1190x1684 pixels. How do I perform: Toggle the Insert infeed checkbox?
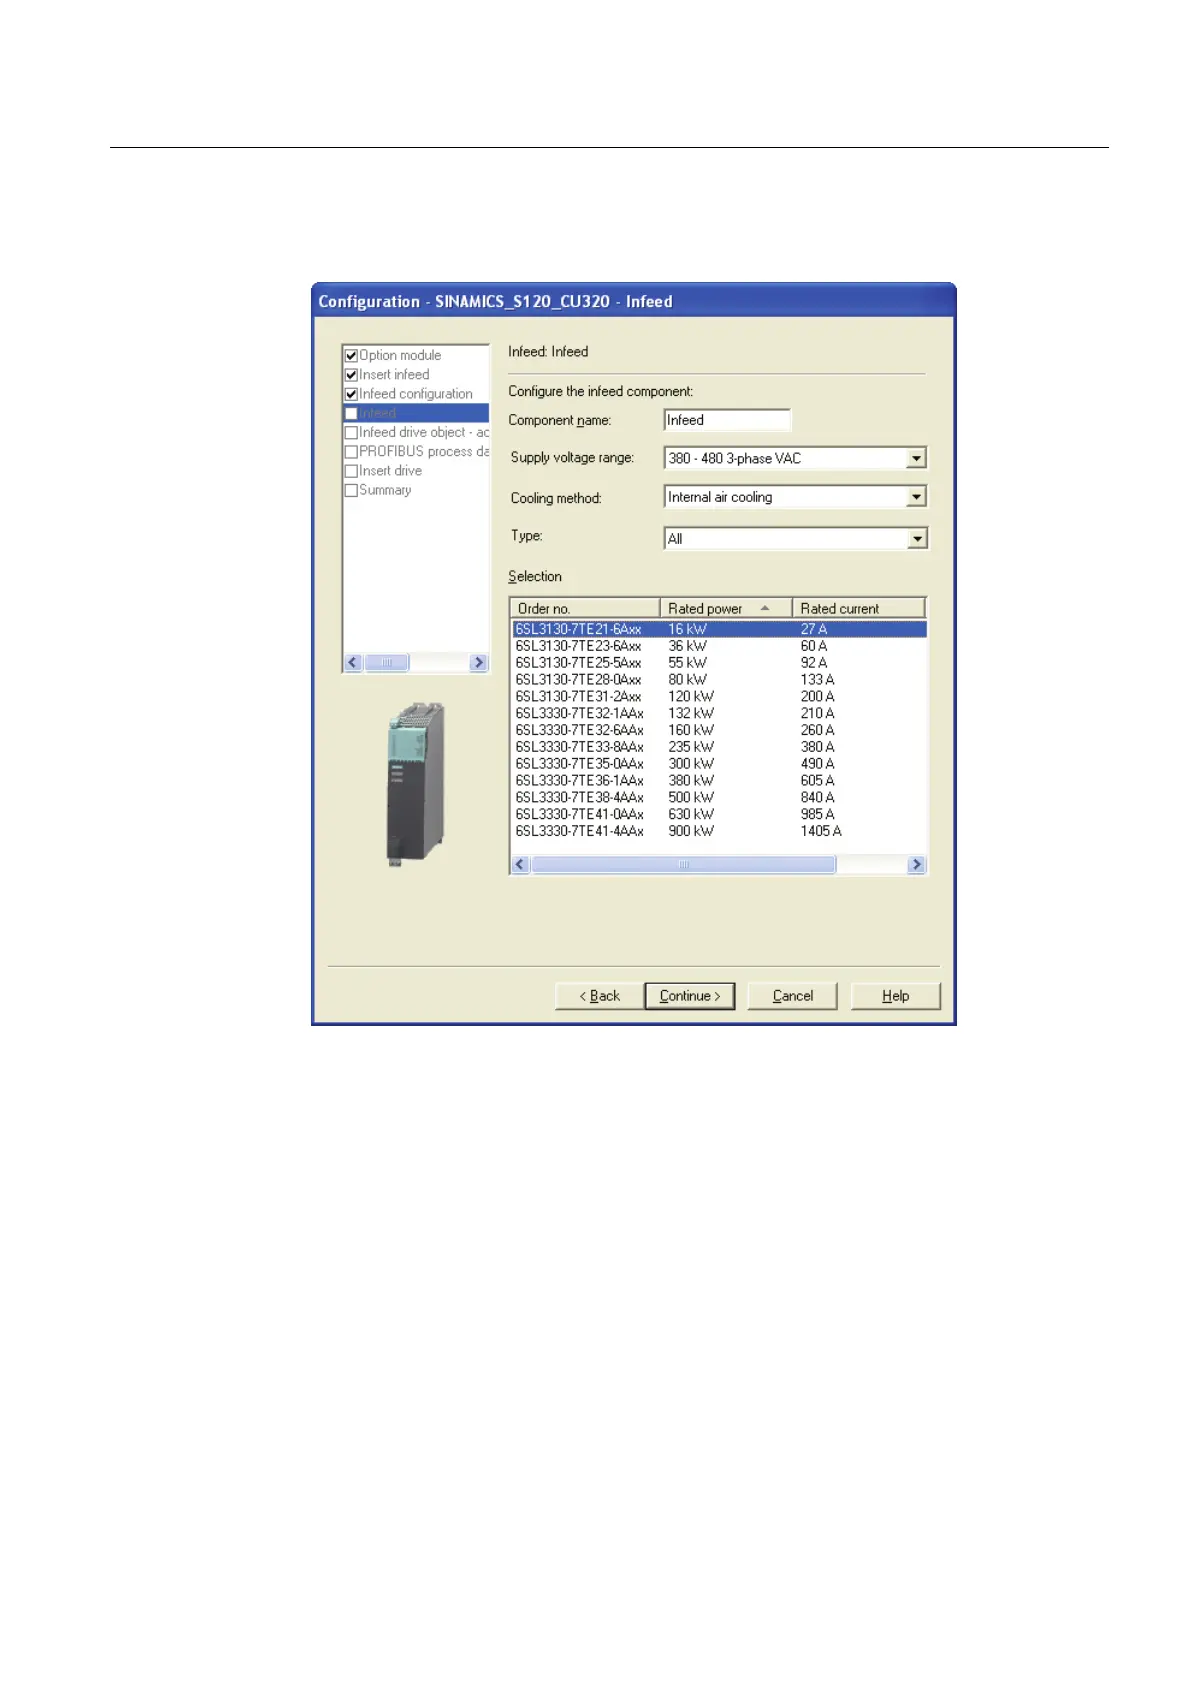(x=351, y=375)
